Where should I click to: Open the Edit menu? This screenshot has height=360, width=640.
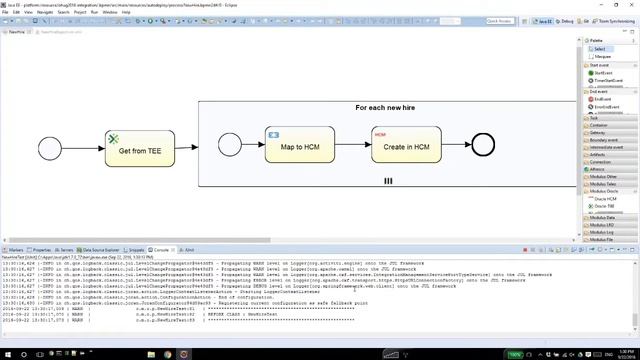pyautogui.click(x=16, y=13)
